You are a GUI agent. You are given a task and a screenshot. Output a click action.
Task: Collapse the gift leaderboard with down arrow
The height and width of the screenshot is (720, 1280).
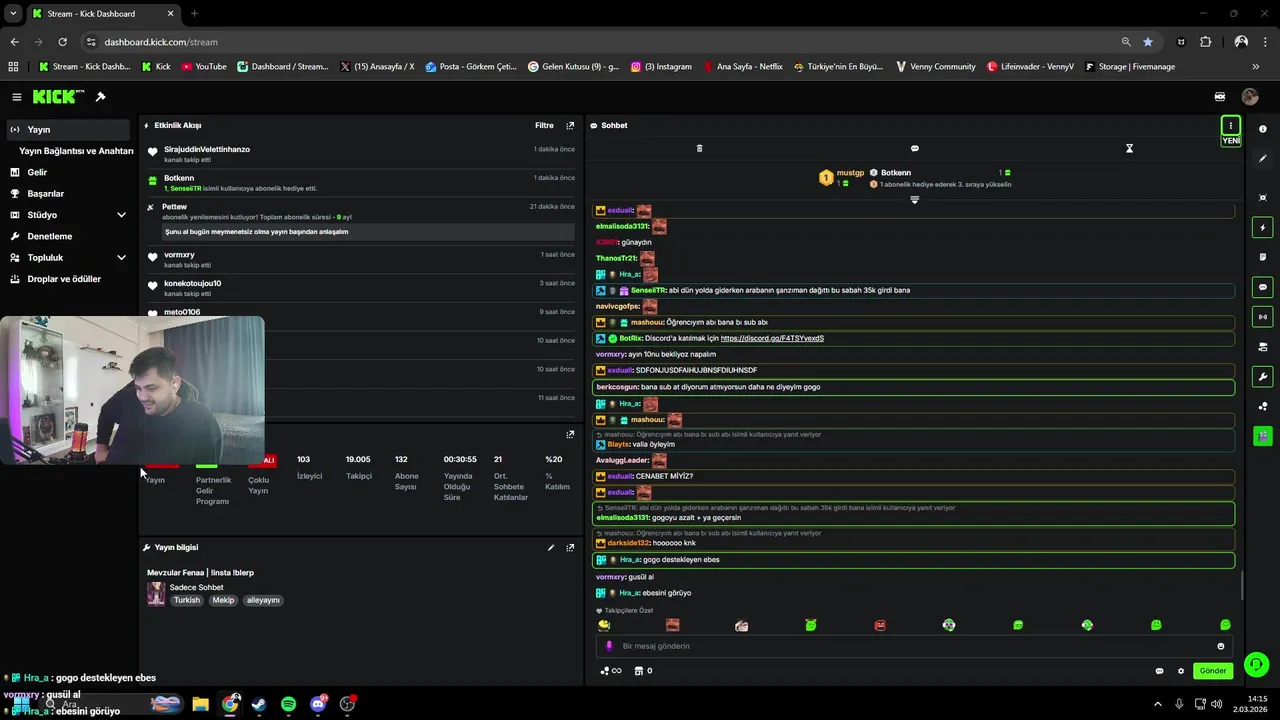tap(914, 200)
